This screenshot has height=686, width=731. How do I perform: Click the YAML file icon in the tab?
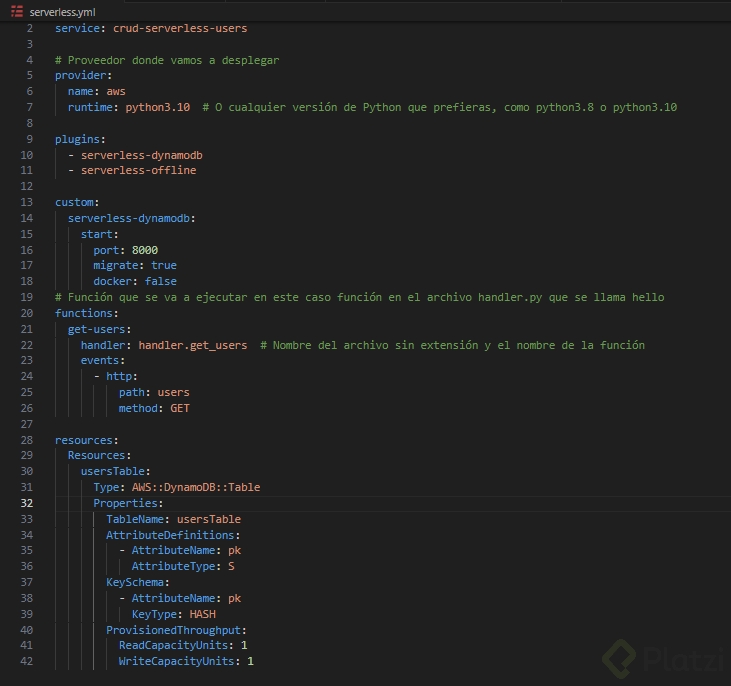pos(17,10)
